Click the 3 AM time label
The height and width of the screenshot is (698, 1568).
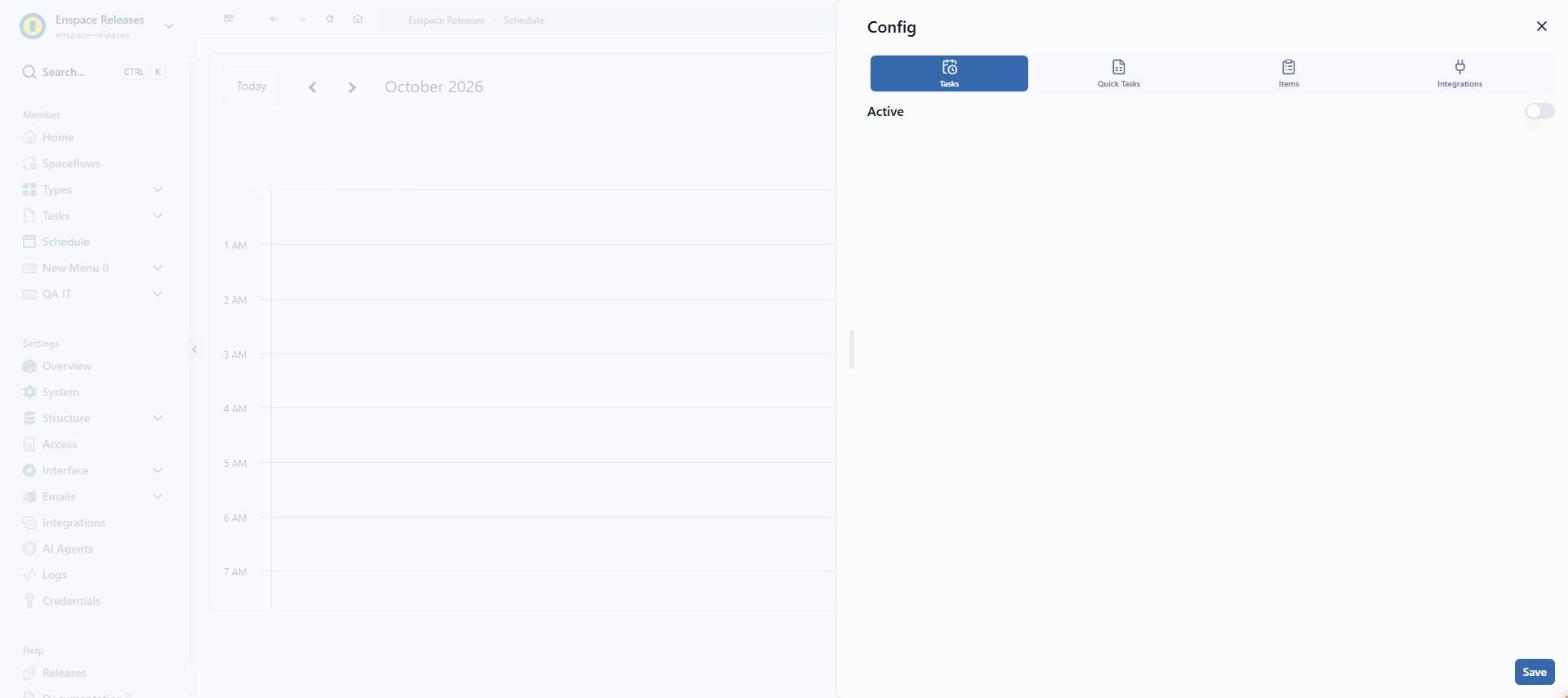point(235,354)
